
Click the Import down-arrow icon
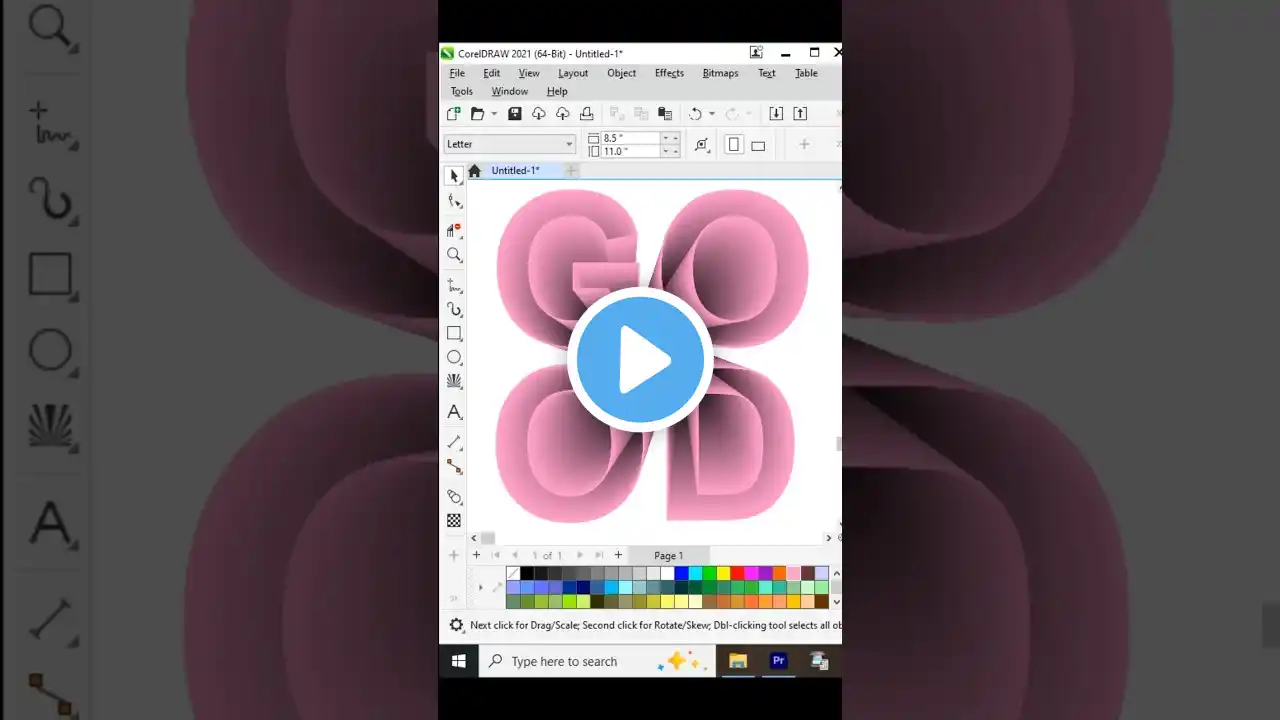tap(776, 114)
